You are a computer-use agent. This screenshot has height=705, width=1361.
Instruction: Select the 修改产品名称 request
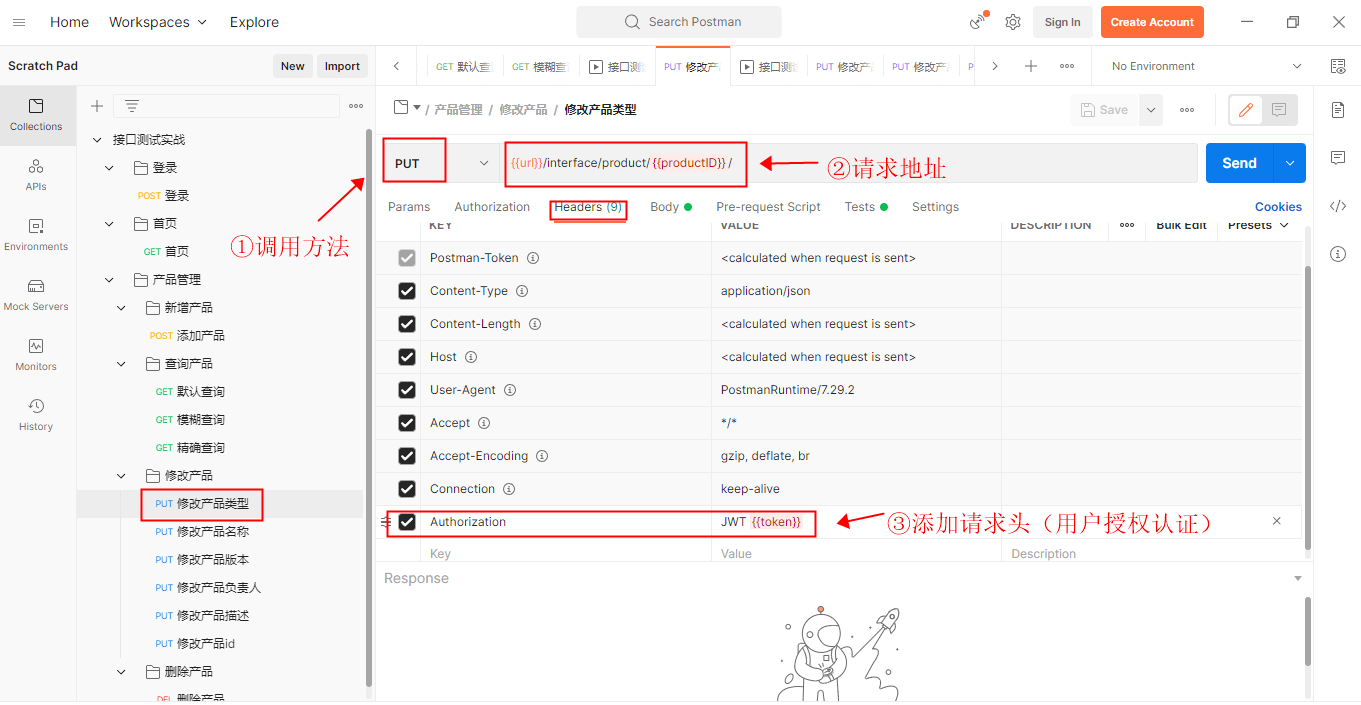(x=213, y=532)
